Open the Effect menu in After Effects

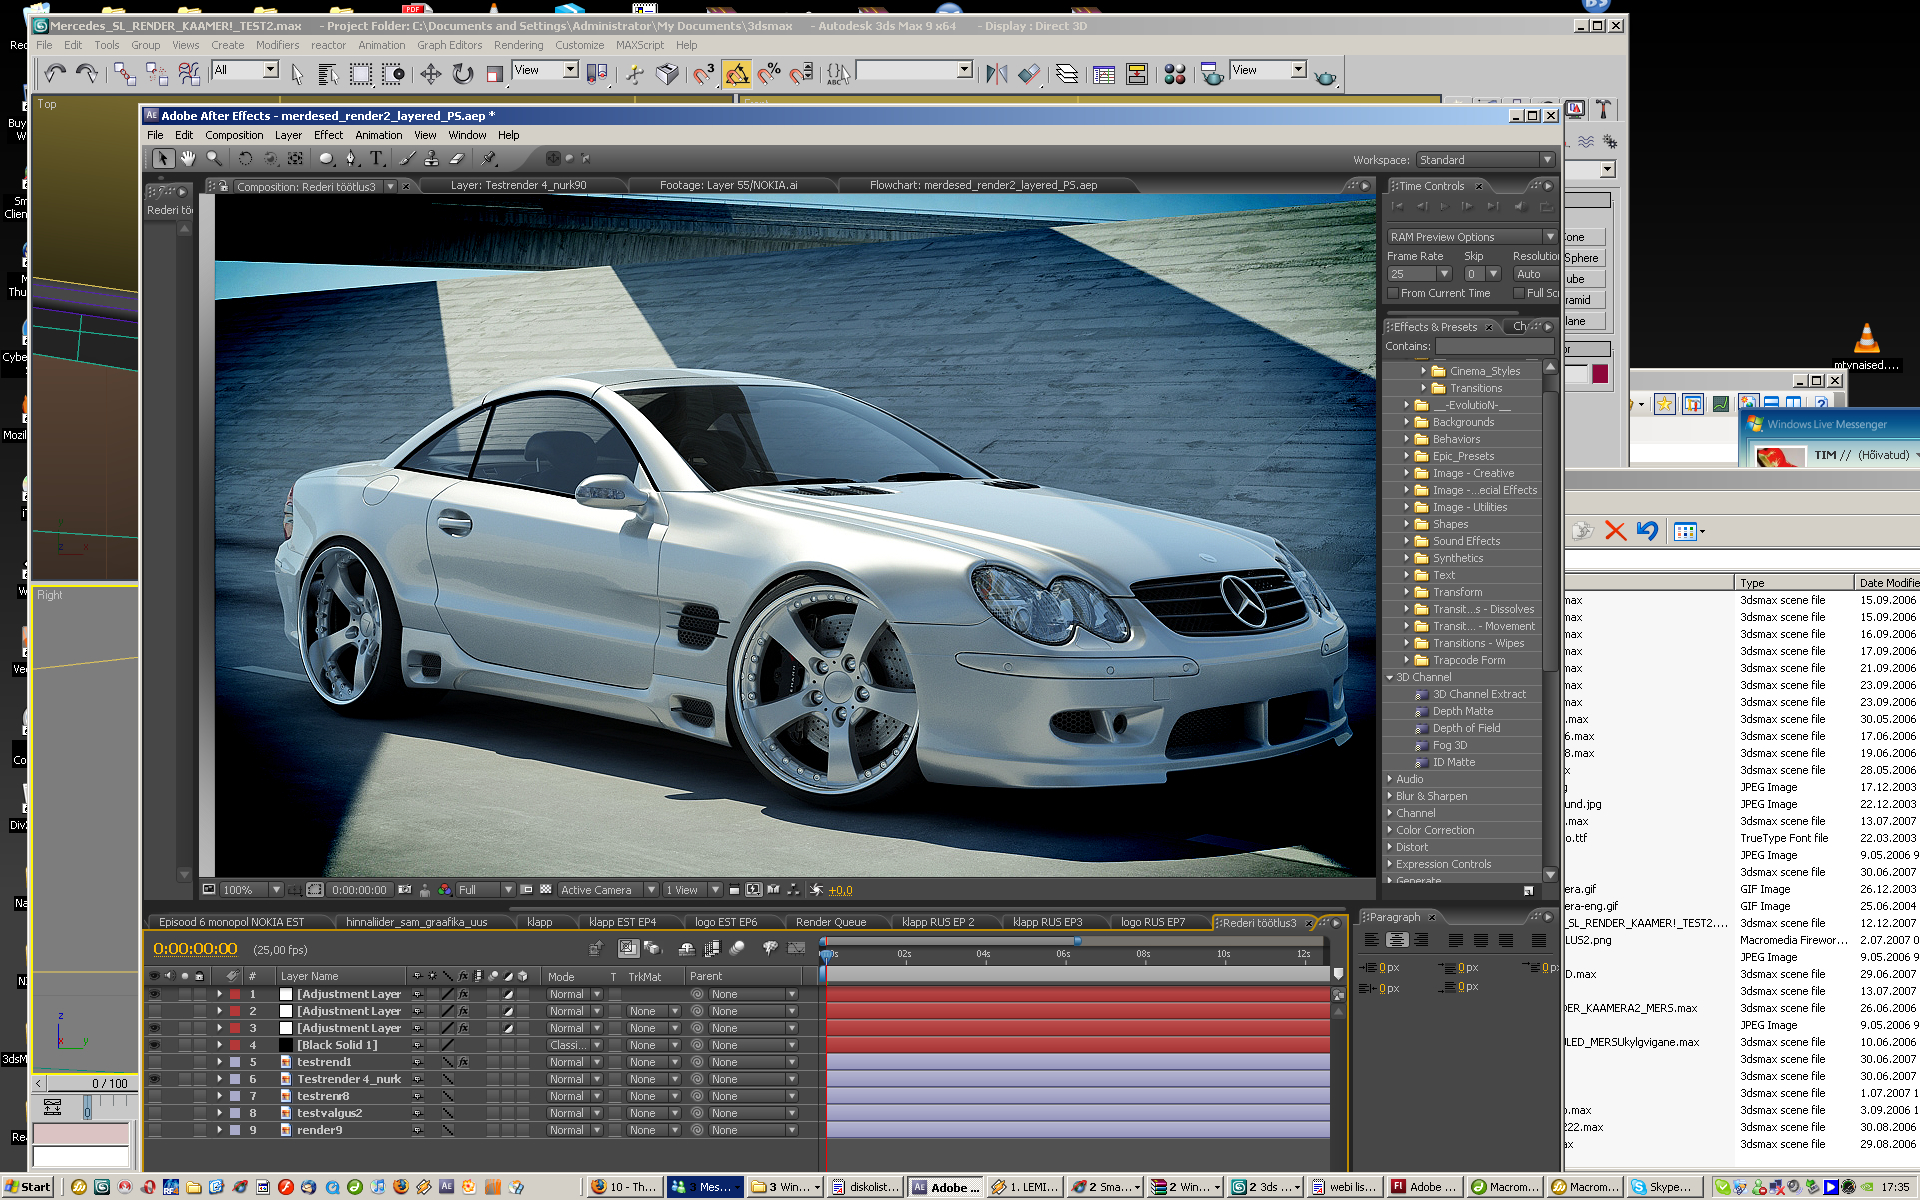pyautogui.click(x=328, y=135)
